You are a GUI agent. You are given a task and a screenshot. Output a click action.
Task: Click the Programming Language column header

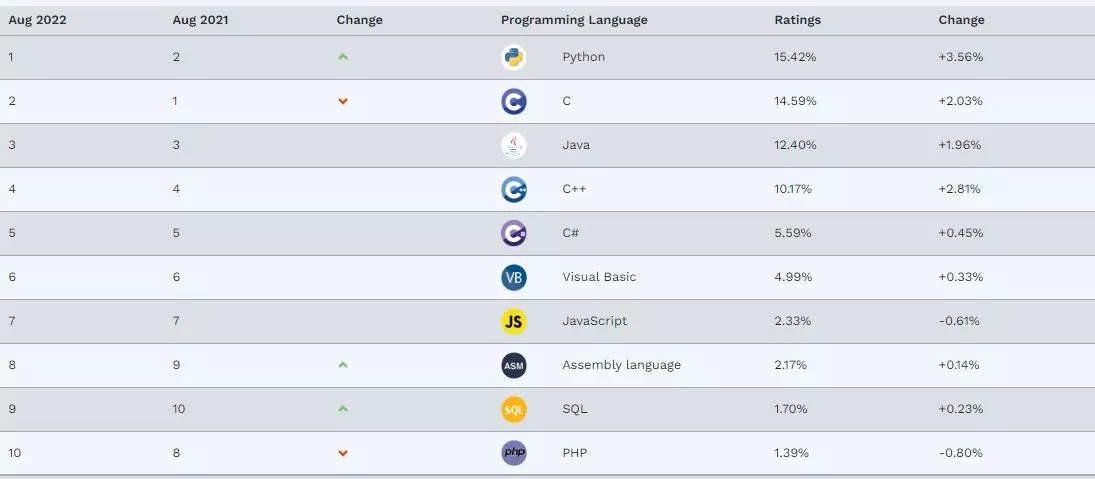pyautogui.click(x=574, y=20)
